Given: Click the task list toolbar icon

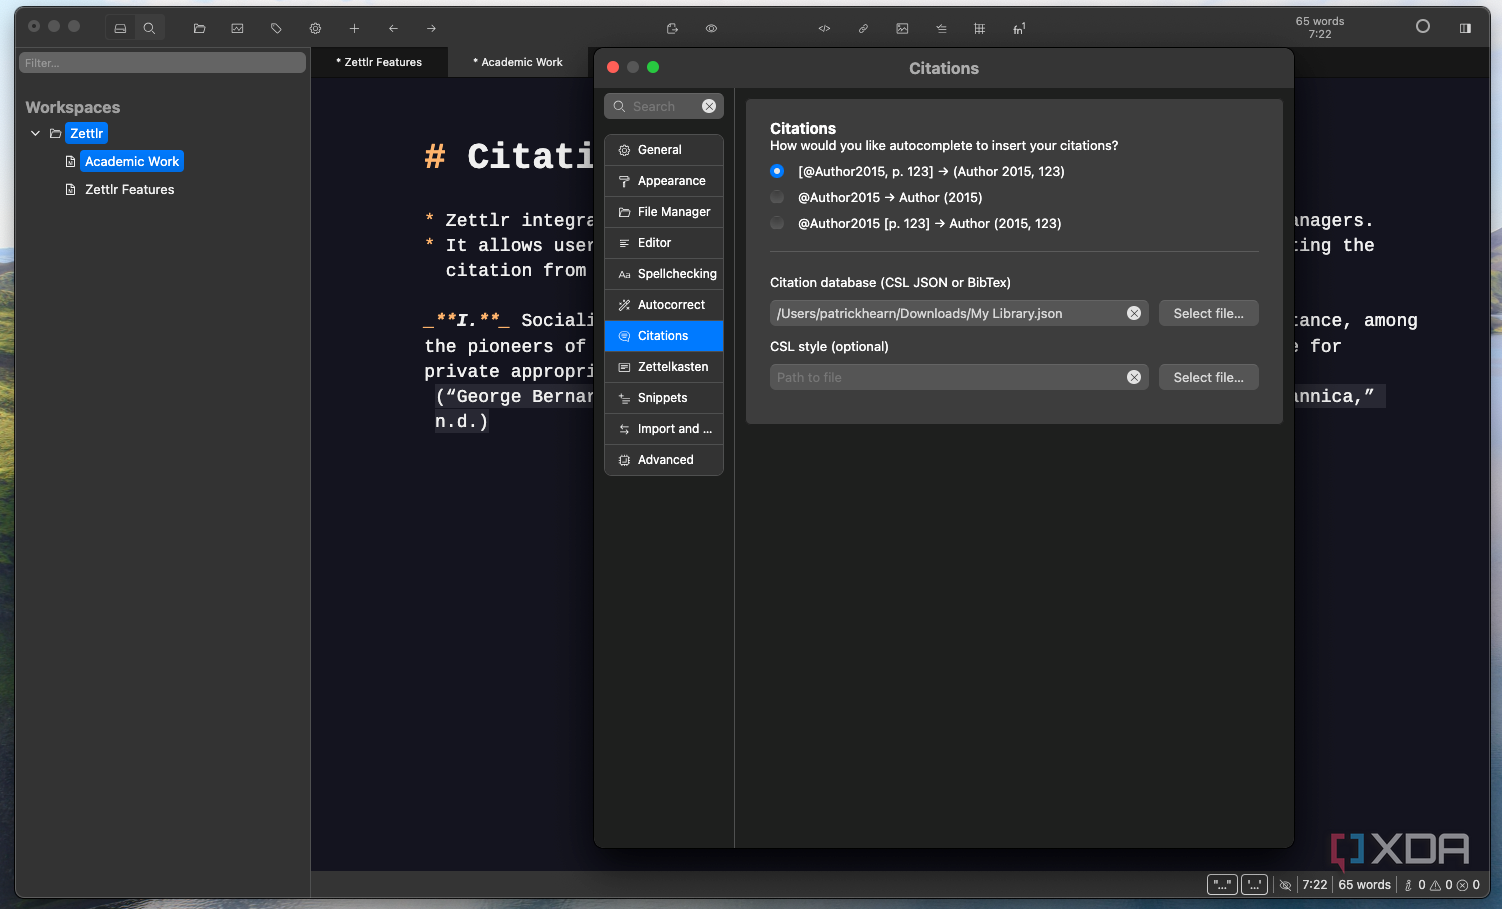Looking at the screenshot, I should coord(941,29).
